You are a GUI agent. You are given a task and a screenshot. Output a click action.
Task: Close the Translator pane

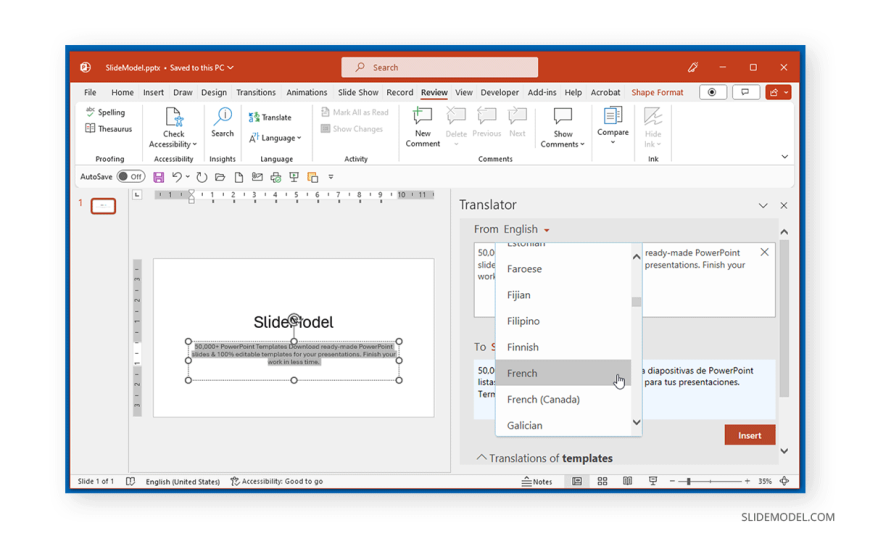pos(784,205)
